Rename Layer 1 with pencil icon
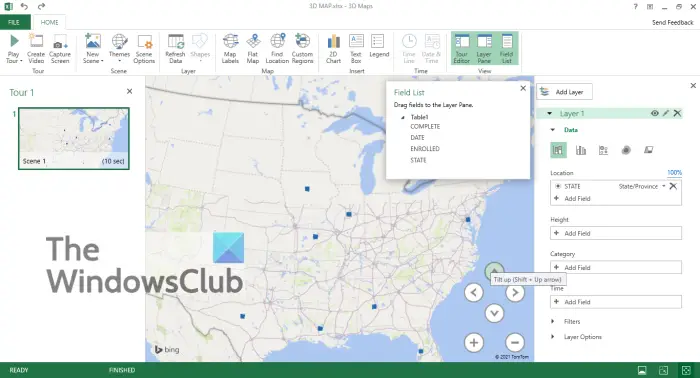The width and height of the screenshot is (700, 378). (x=666, y=113)
